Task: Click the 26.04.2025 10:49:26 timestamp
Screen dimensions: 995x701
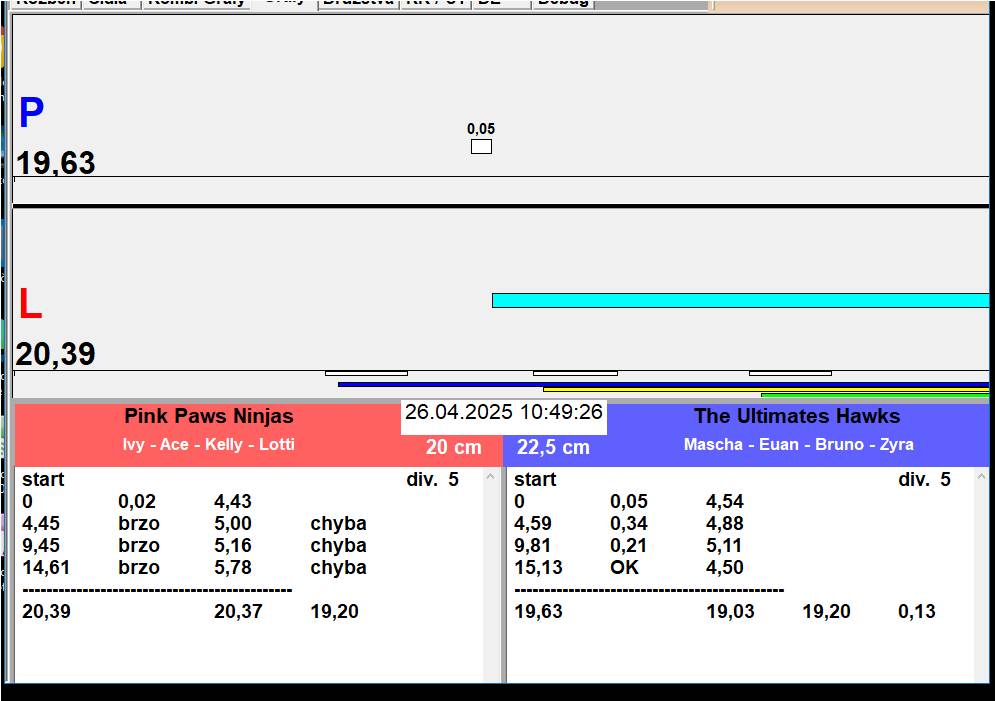Action: [x=504, y=412]
